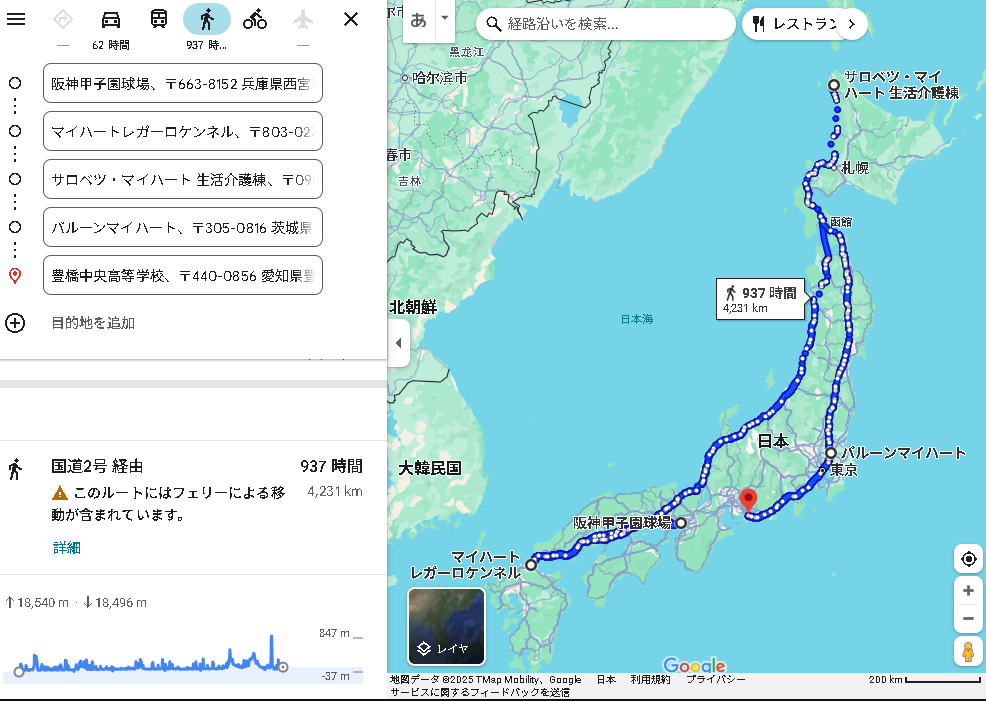The image size is (986, 701).
Task: Click the ↓18,496 m elevation loss text
Action: 114,602
